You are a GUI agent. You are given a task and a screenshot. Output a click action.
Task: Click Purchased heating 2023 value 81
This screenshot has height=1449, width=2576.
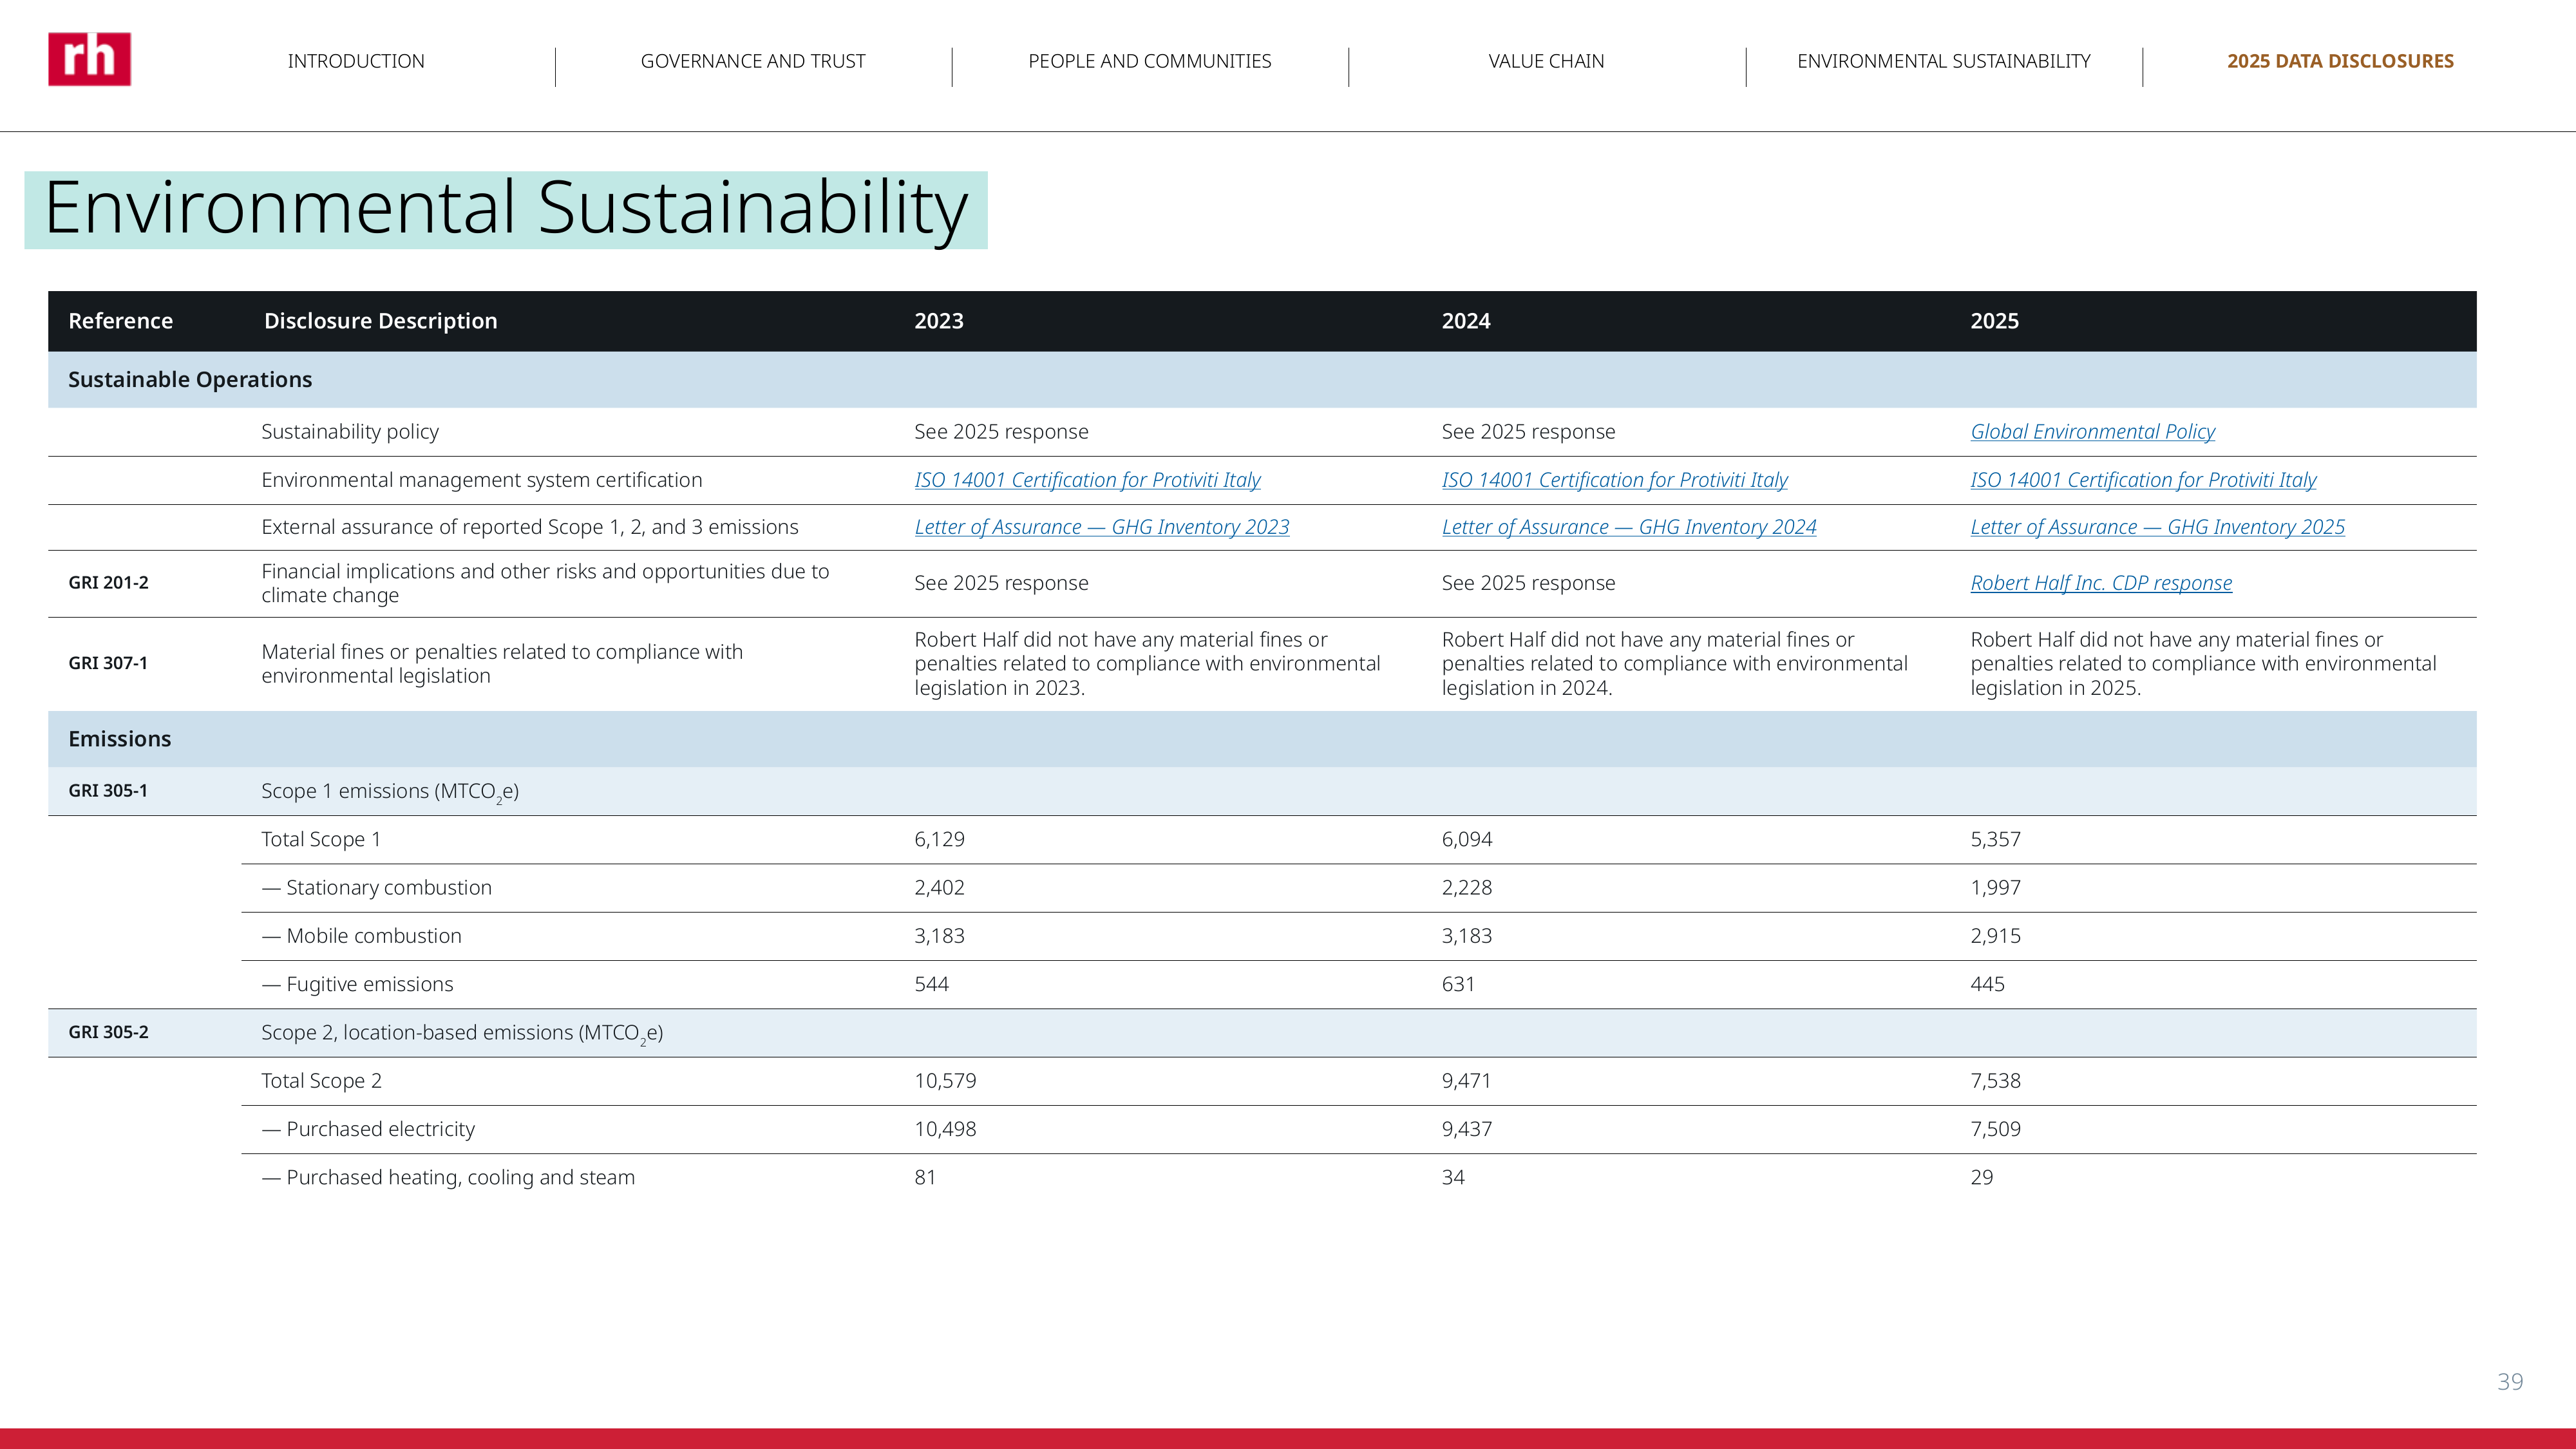click(x=925, y=1178)
